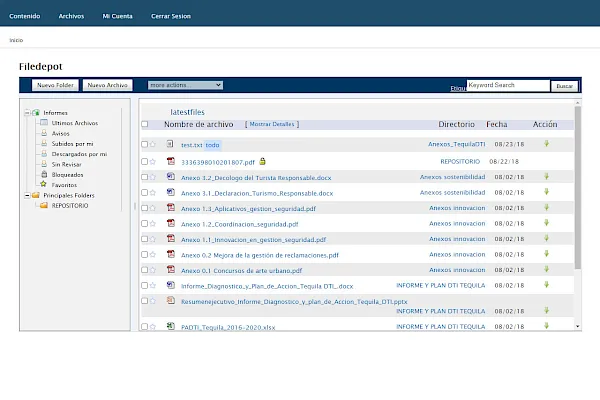Click the Mostrar Detalles link
Screen dimensions: 600x400
[272, 124]
